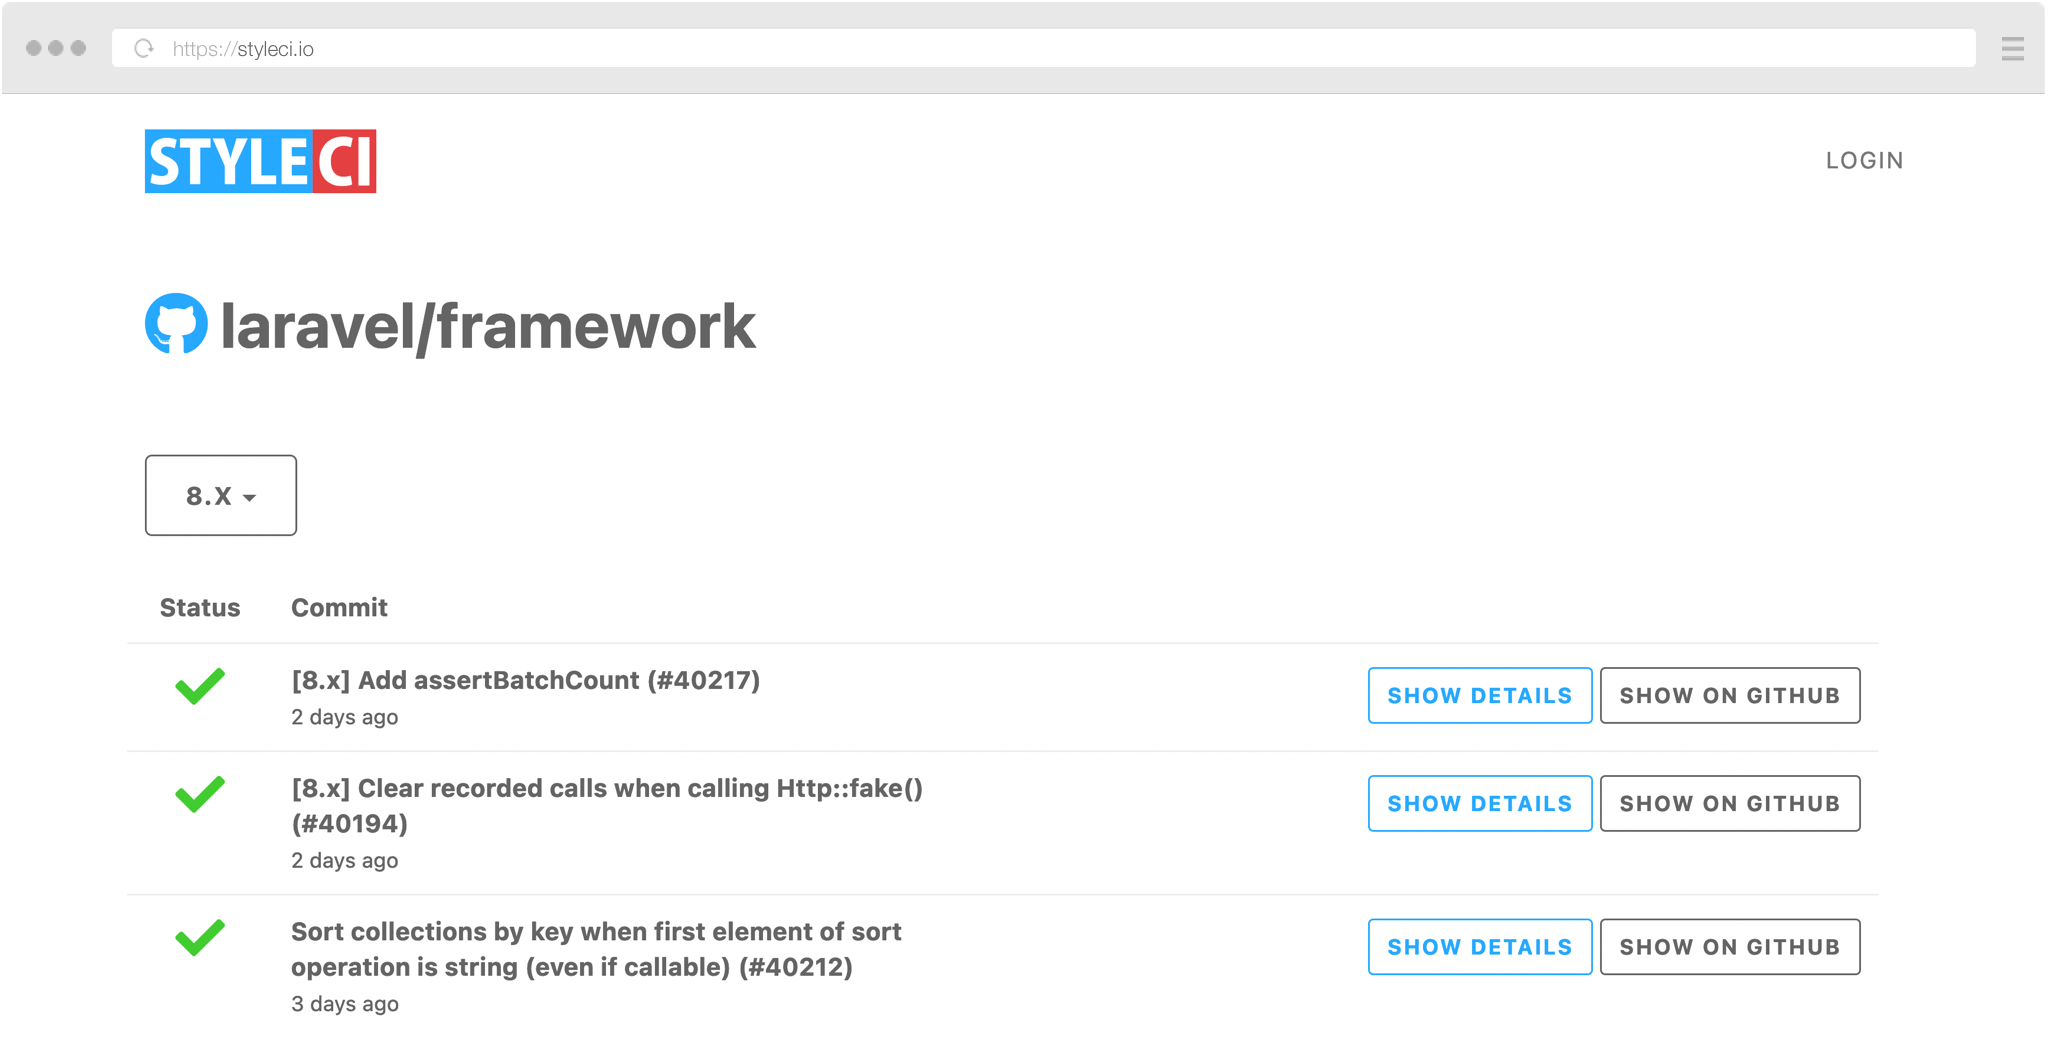Click the StyleCI logo

tap(259, 161)
